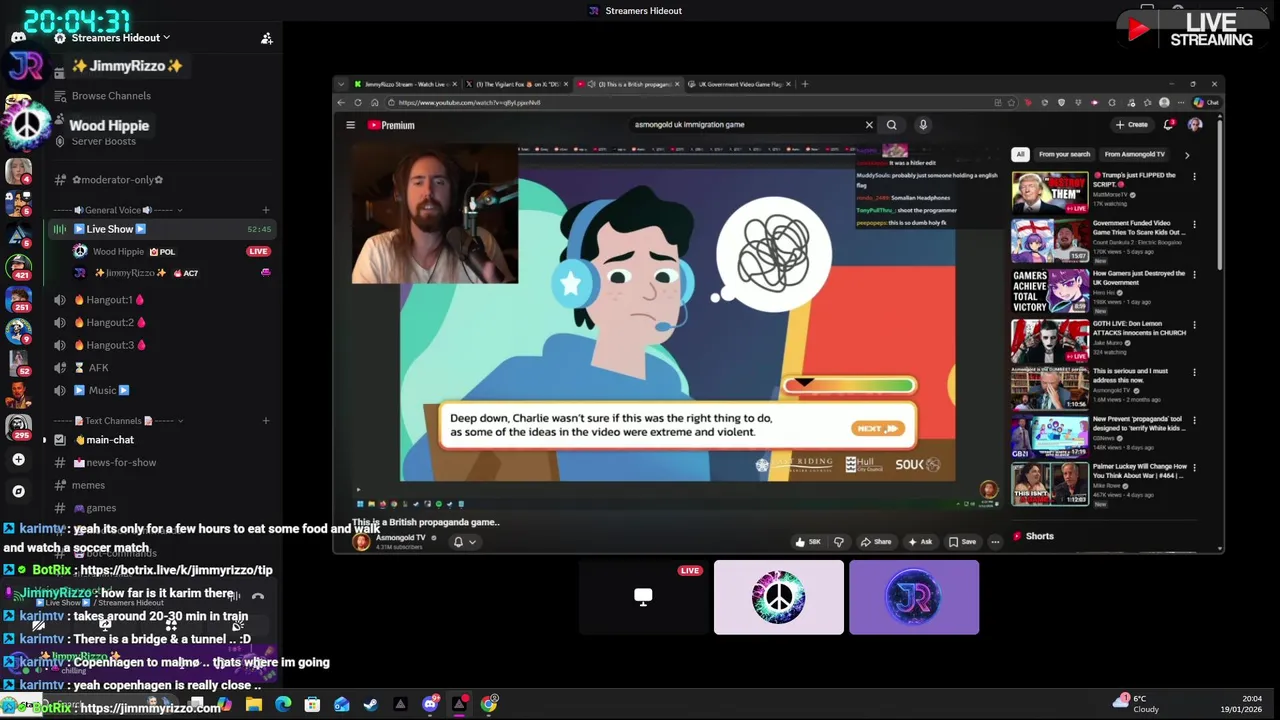Viewport: 1280px width, 720px height.
Task: Like the video with thumbs up
Action: [x=808, y=542]
